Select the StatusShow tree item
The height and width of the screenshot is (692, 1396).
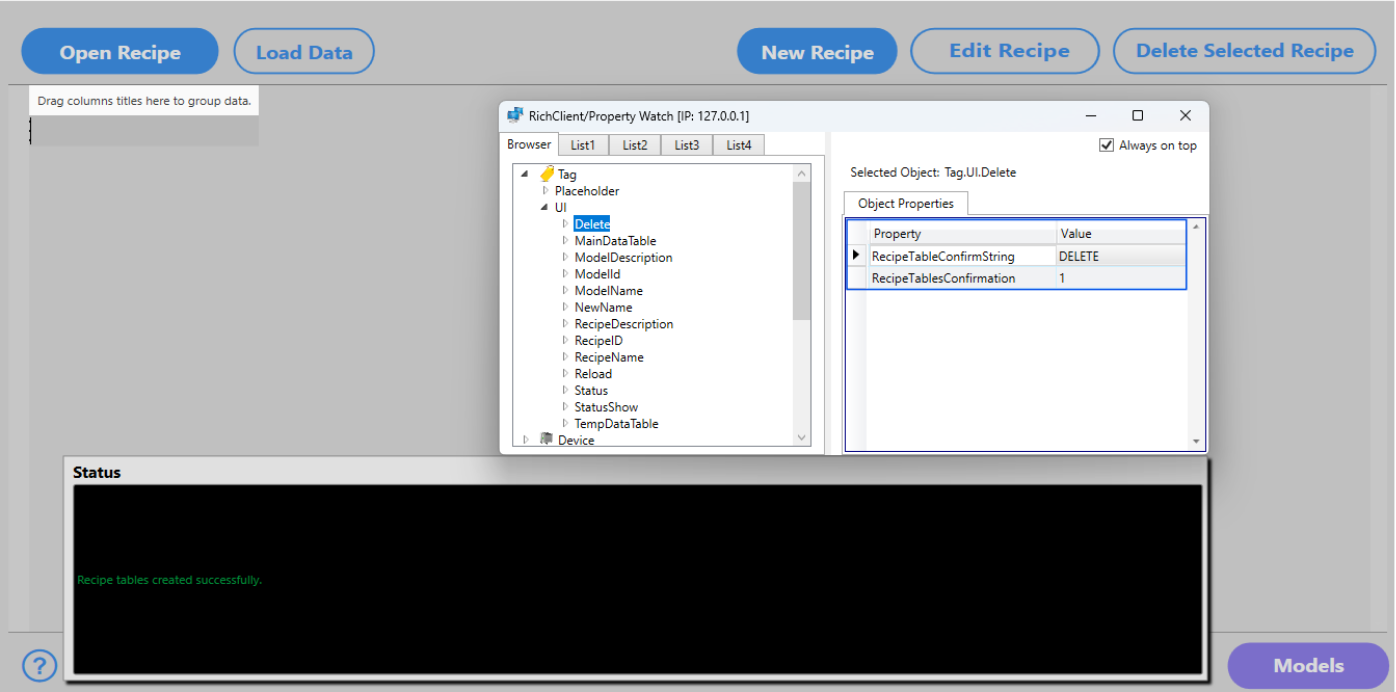point(605,407)
